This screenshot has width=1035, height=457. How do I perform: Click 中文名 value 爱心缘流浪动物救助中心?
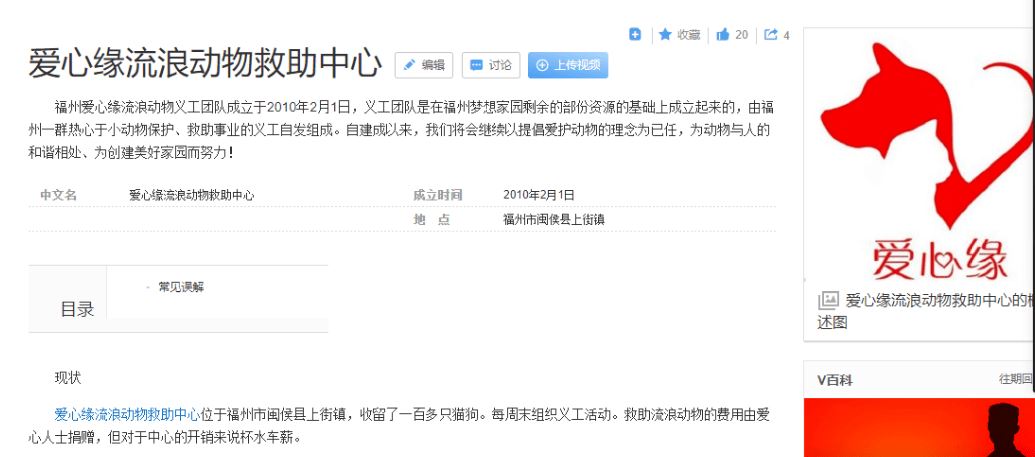191,195
